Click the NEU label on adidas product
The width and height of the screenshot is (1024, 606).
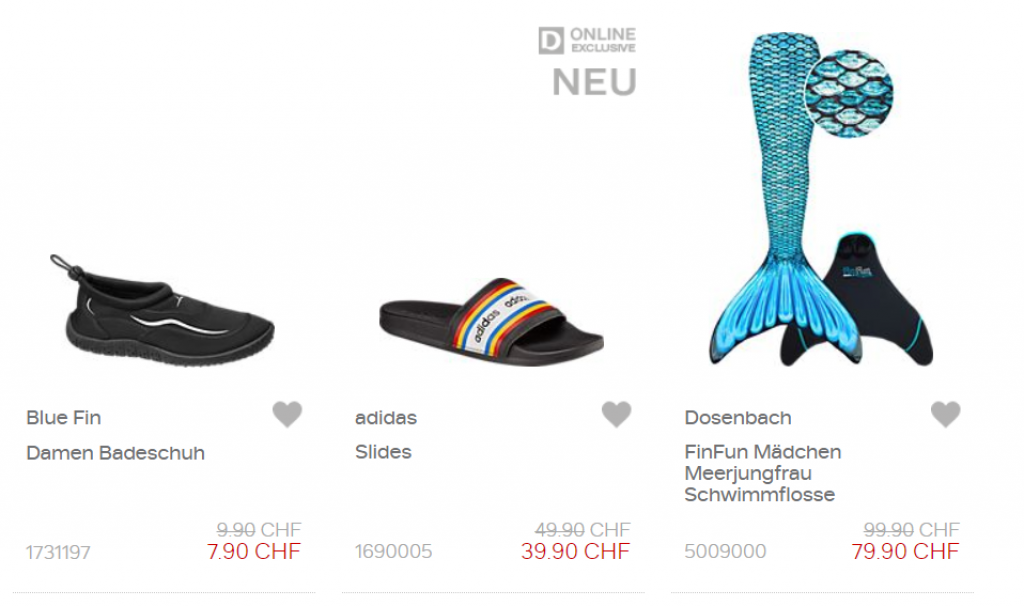point(594,82)
